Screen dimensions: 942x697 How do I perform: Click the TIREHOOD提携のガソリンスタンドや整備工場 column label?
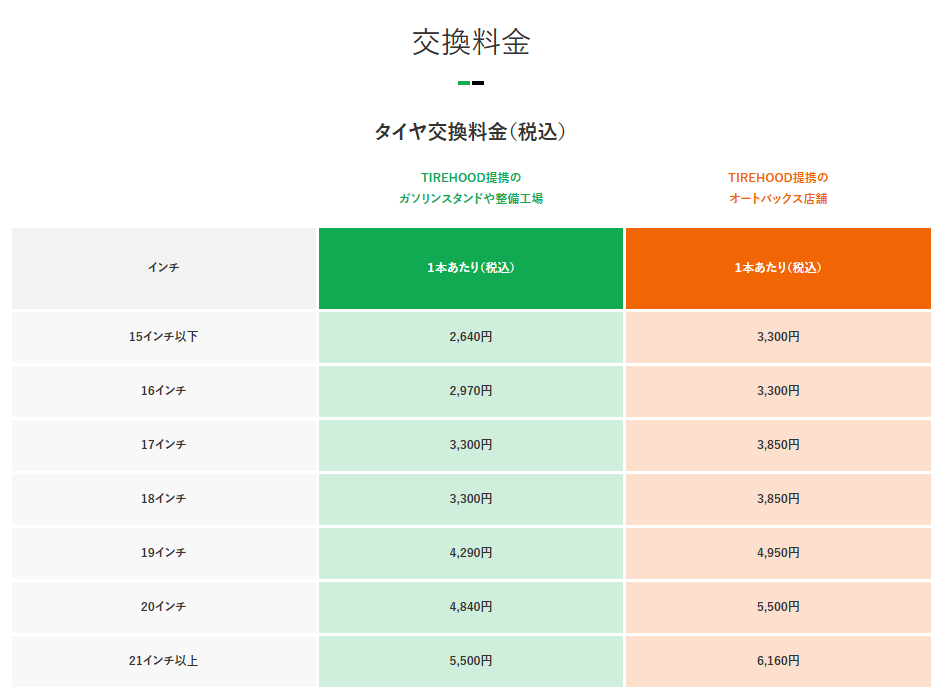[x=471, y=189]
